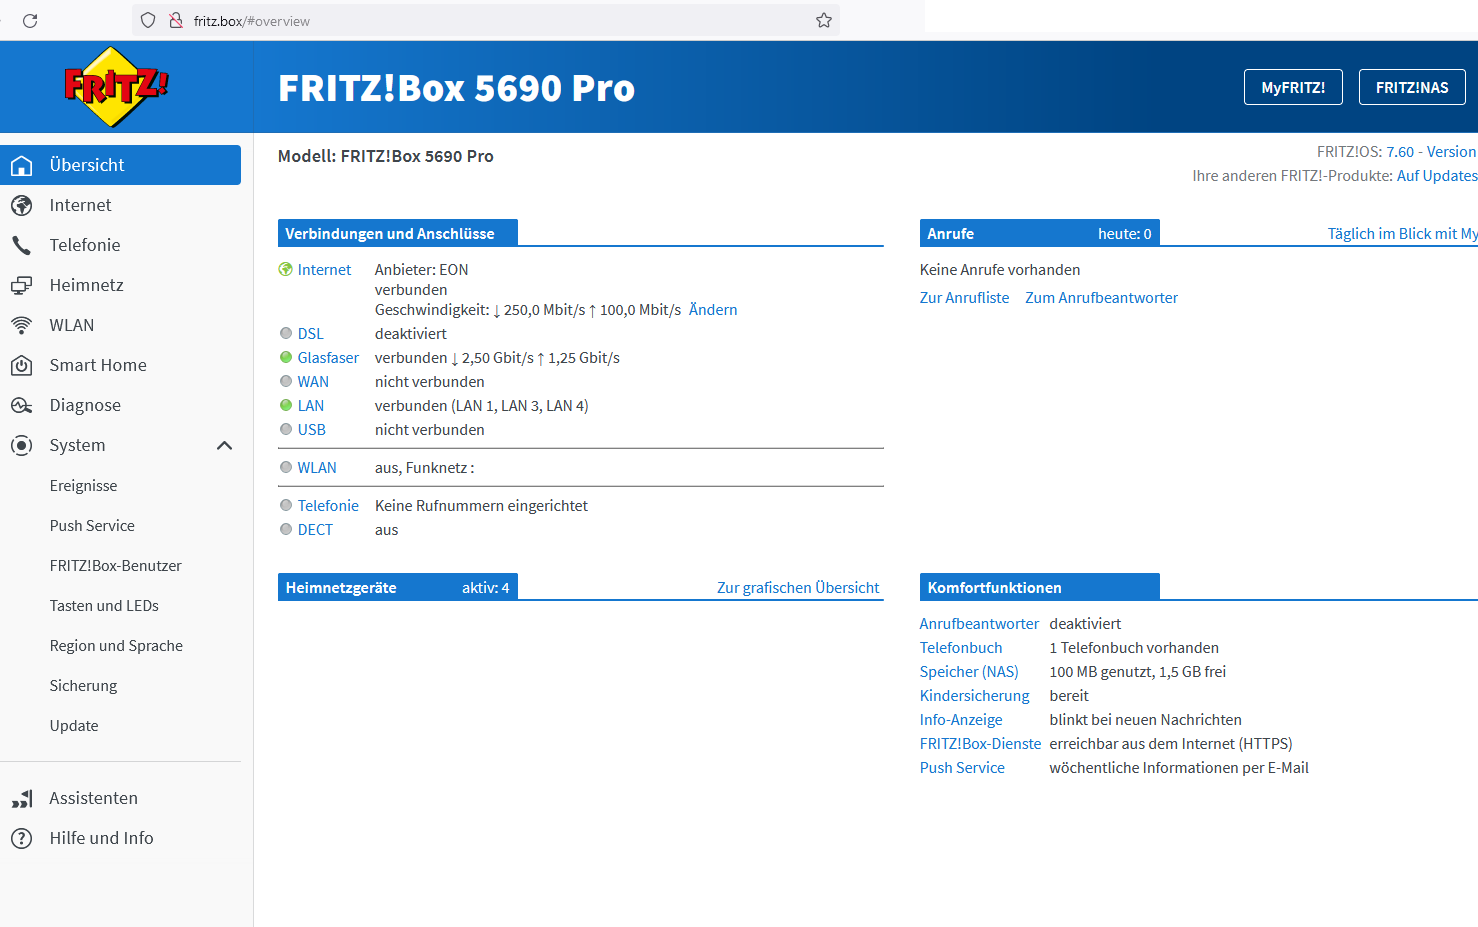Click the green Internet connection status icon
The width and height of the screenshot is (1478, 927).
click(x=286, y=269)
